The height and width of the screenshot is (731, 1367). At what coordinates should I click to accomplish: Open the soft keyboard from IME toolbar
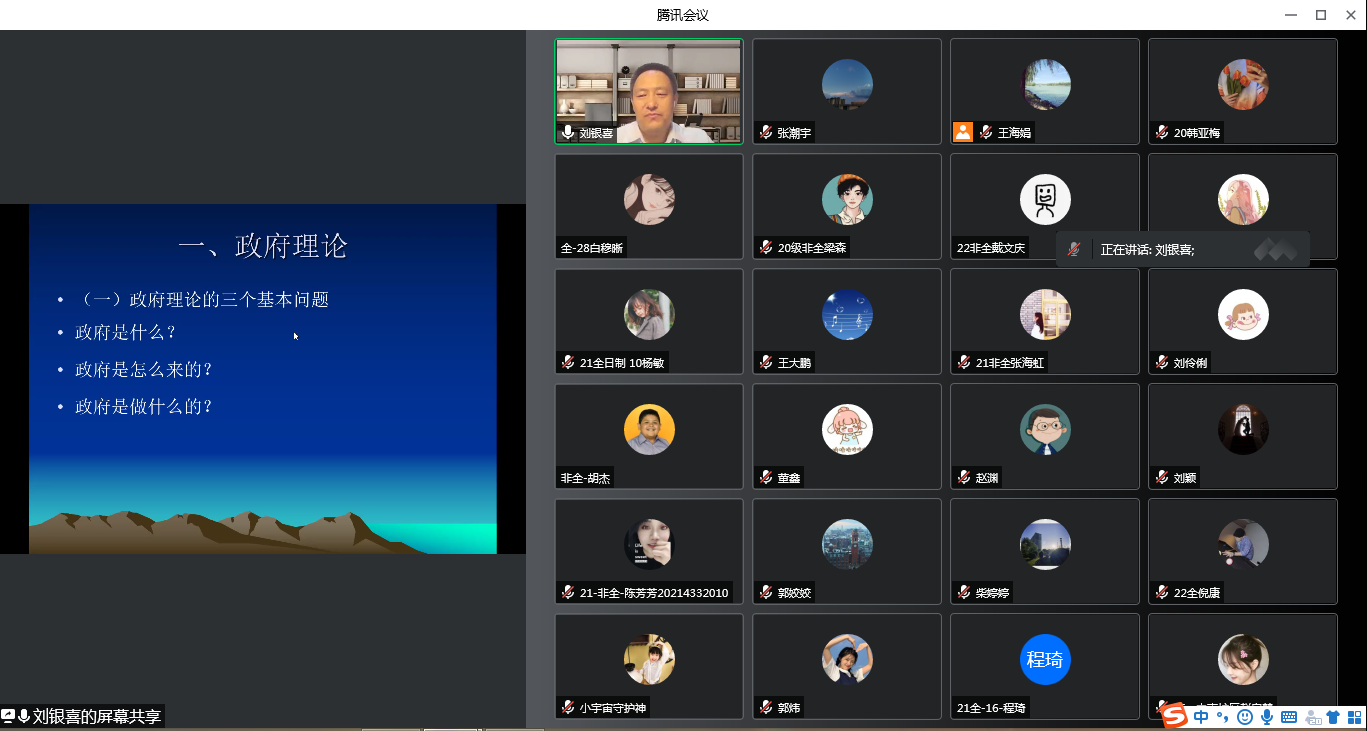tap(1288, 717)
